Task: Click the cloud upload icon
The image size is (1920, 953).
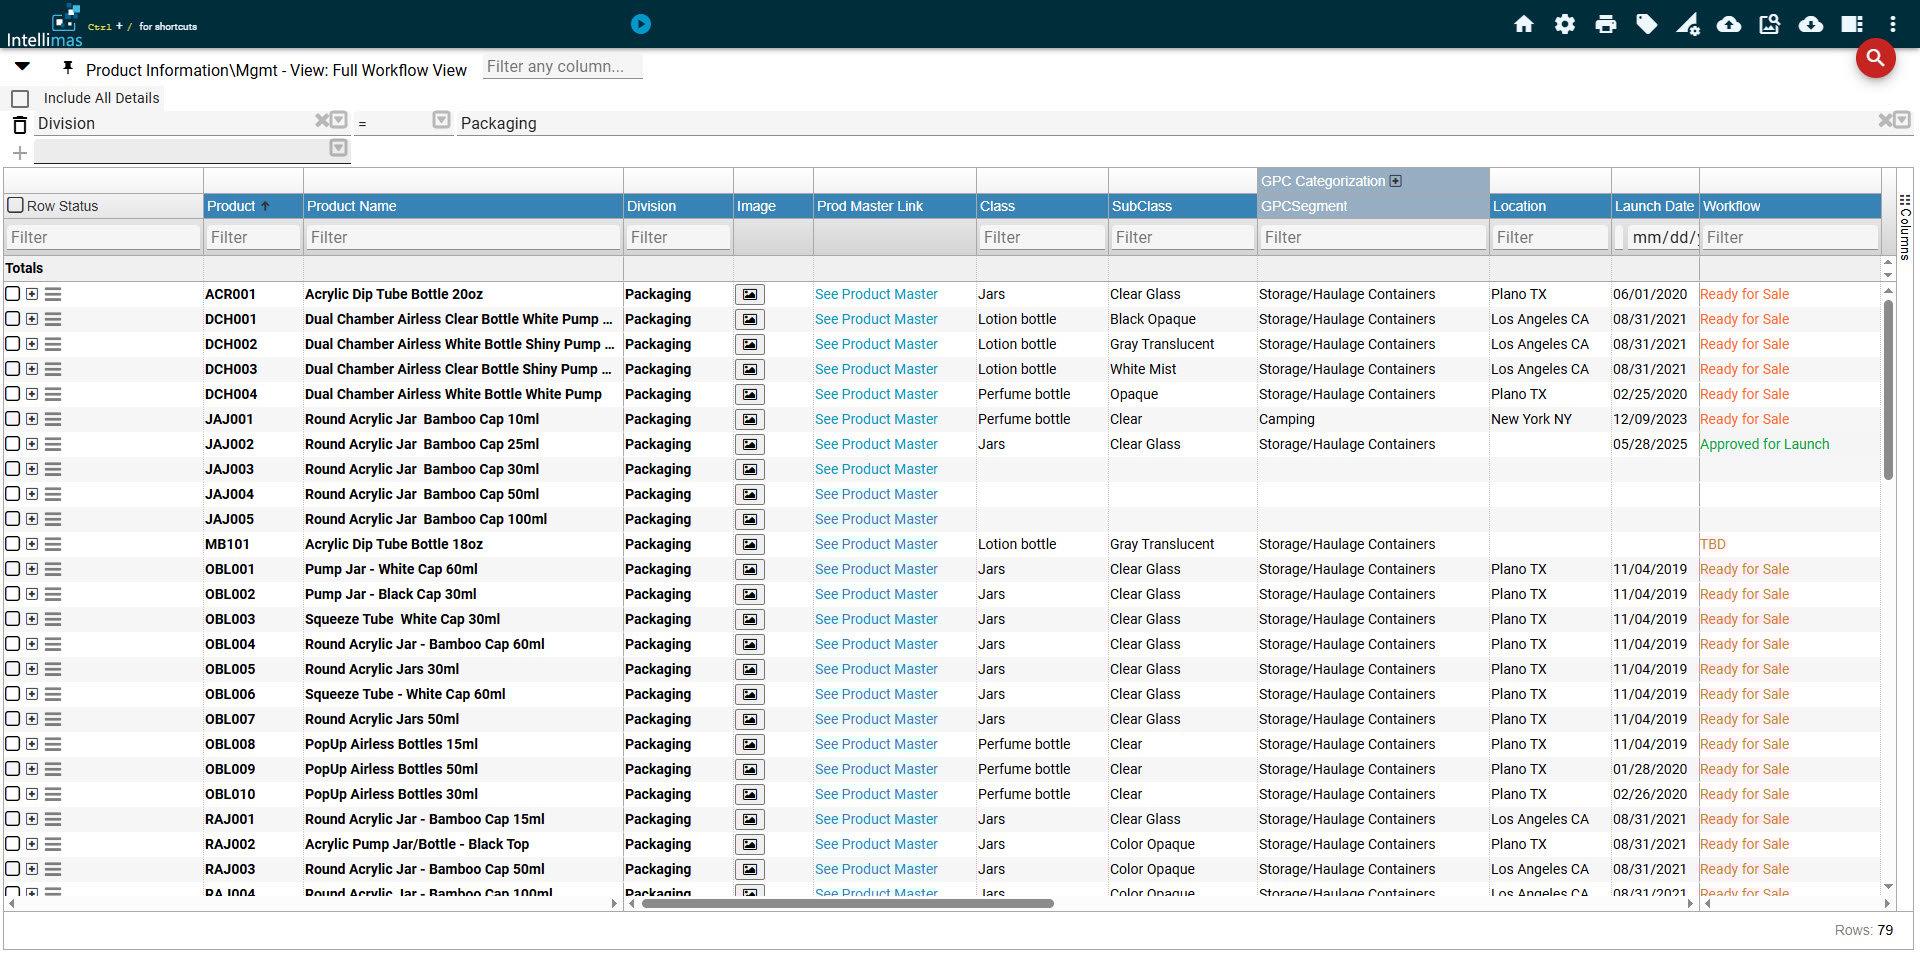Action: point(1728,24)
